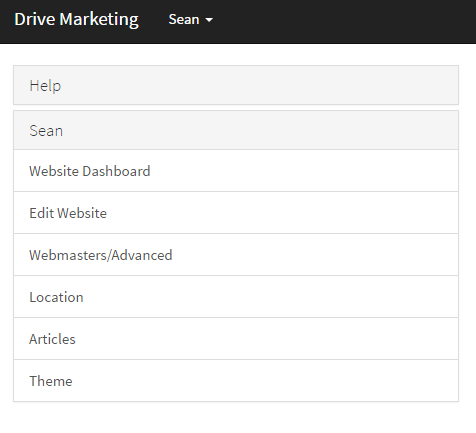
Task: Select the Articles entry
Action: pos(52,339)
